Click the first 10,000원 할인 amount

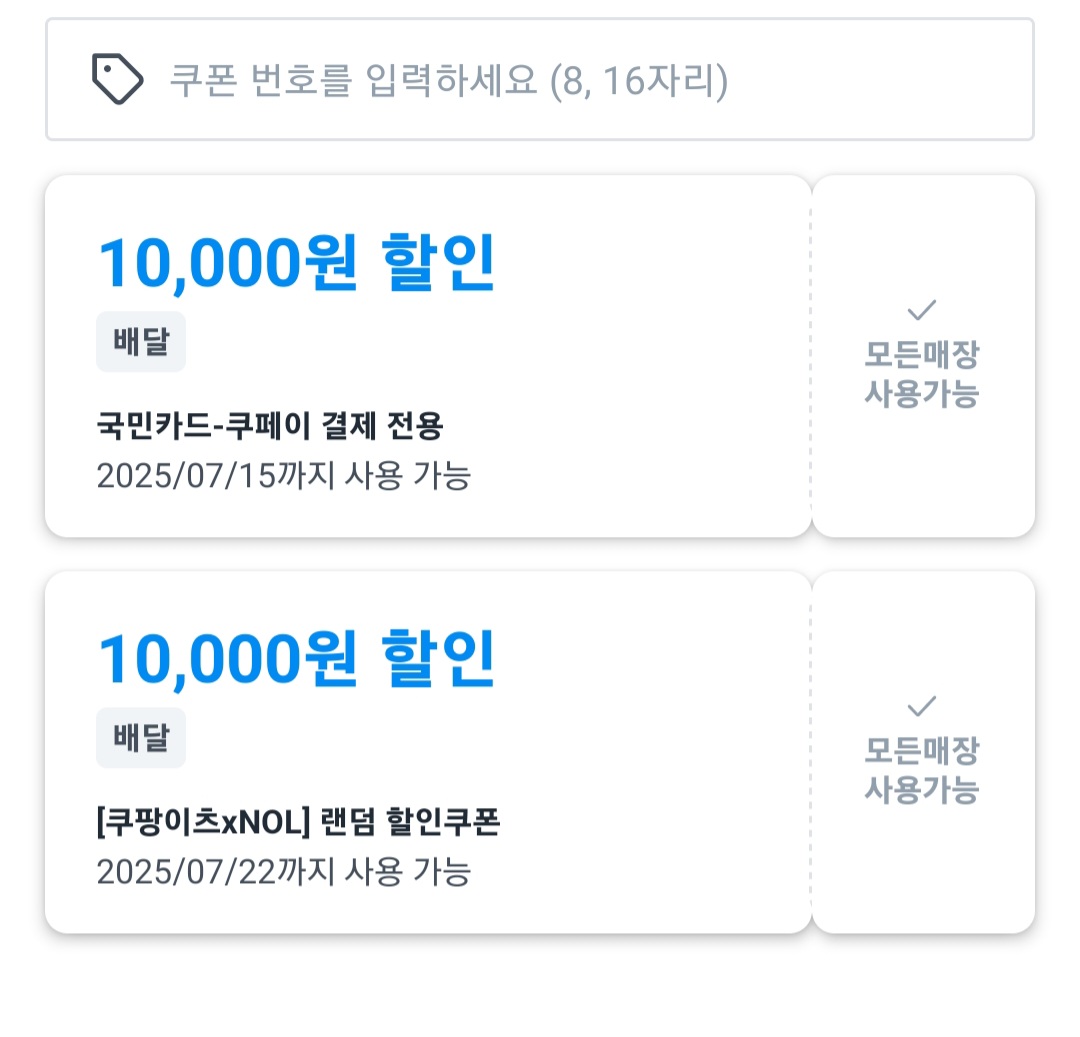pyautogui.click(x=297, y=262)
